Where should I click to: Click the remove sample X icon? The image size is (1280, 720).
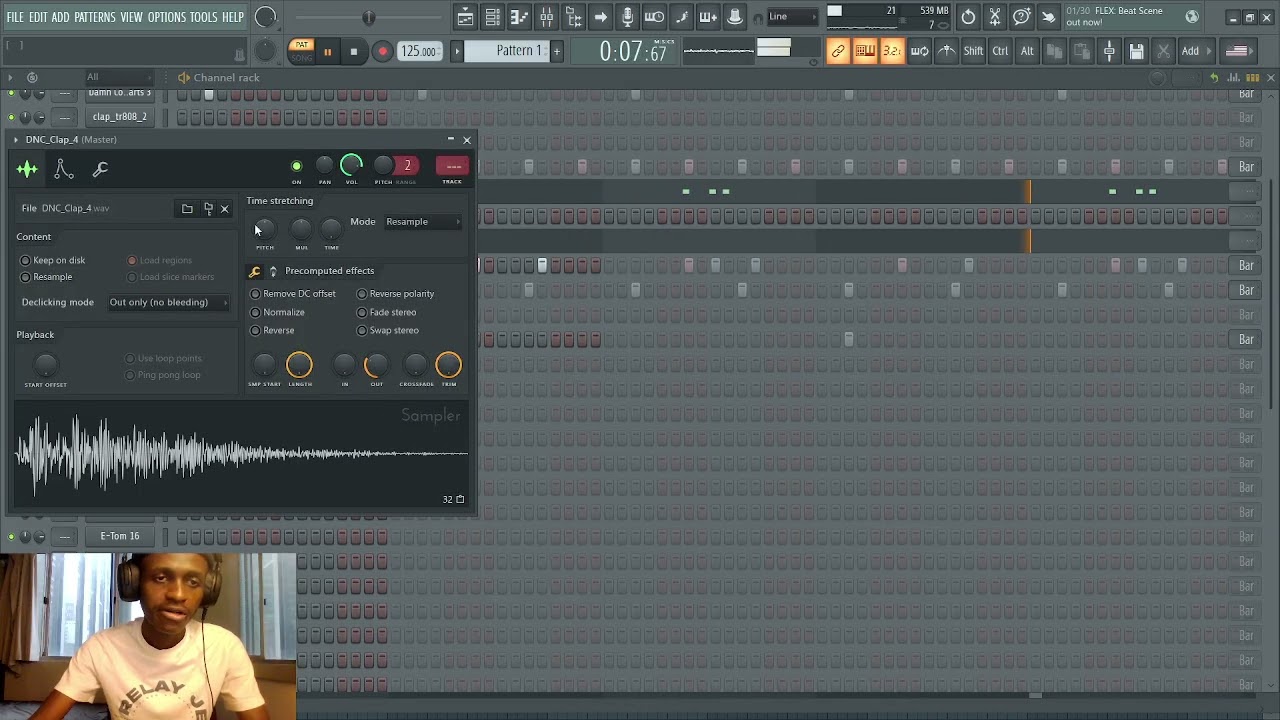pyautogui.click(x=225, y=209)
